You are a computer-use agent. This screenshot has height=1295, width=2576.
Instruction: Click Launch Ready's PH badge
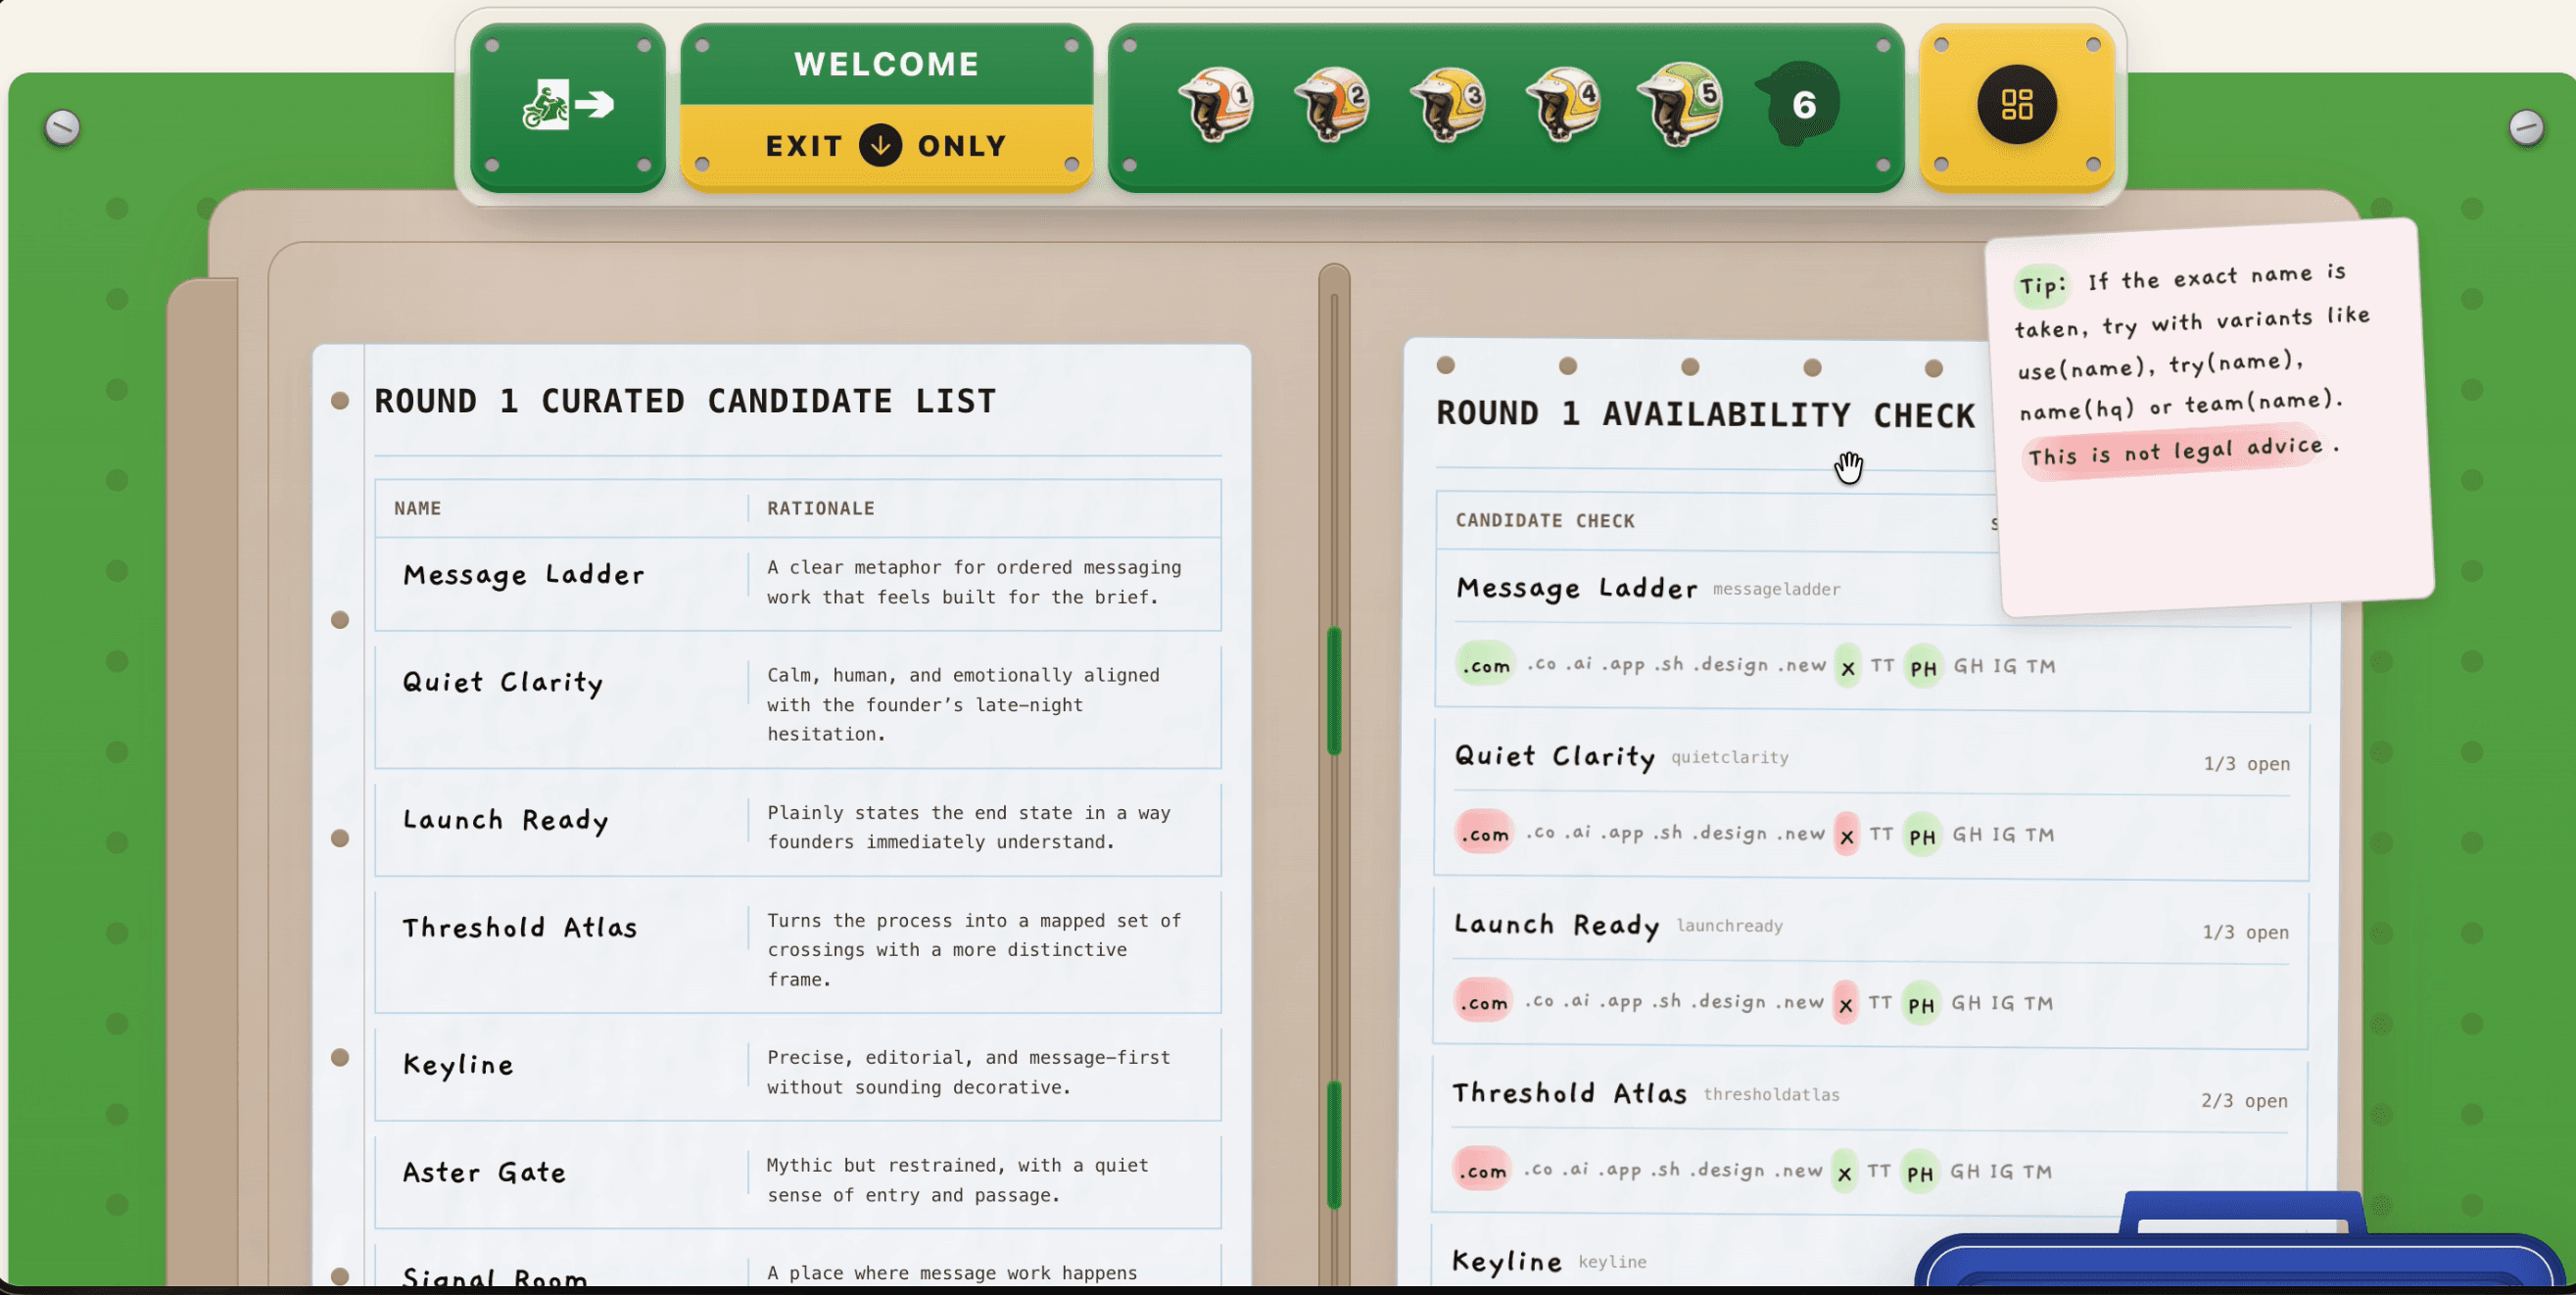(1920, 1004)
